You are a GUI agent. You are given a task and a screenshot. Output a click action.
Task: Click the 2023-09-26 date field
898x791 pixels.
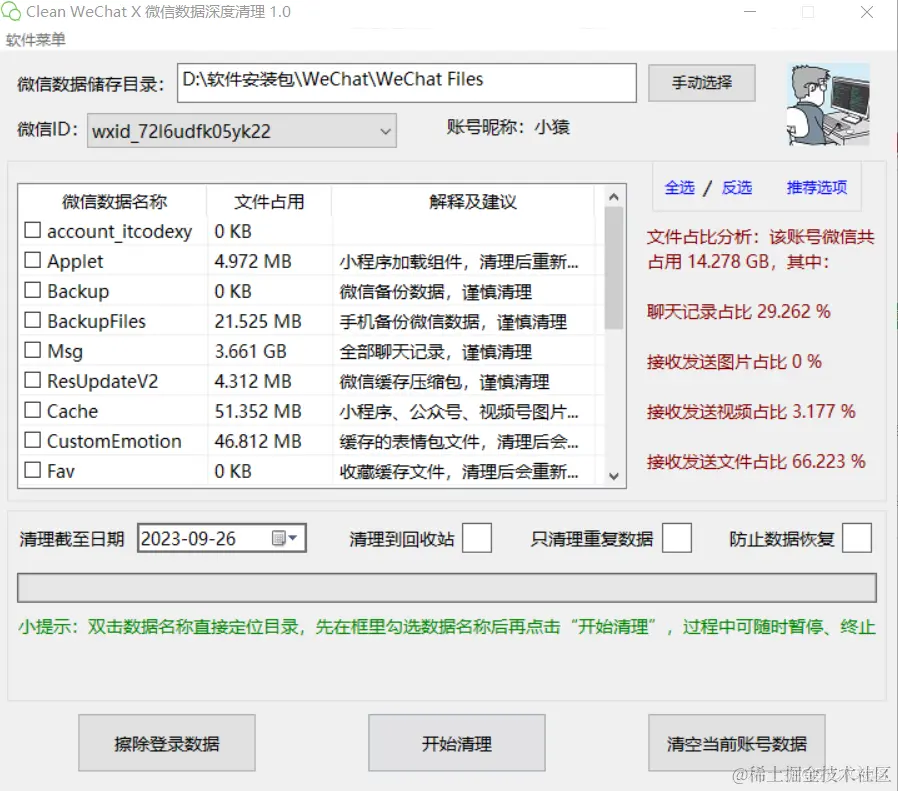tap(222, 538)
